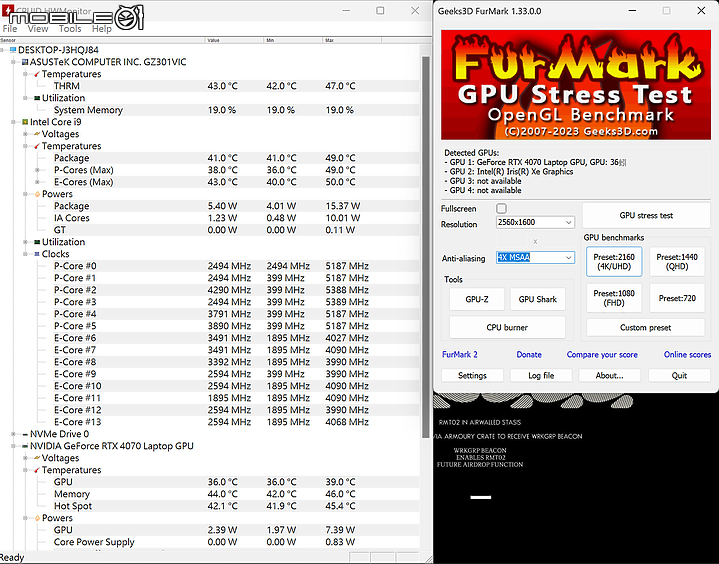Open FurMark Settings
719x564 pixels.
pyautogui.click(x=472, y=375)
